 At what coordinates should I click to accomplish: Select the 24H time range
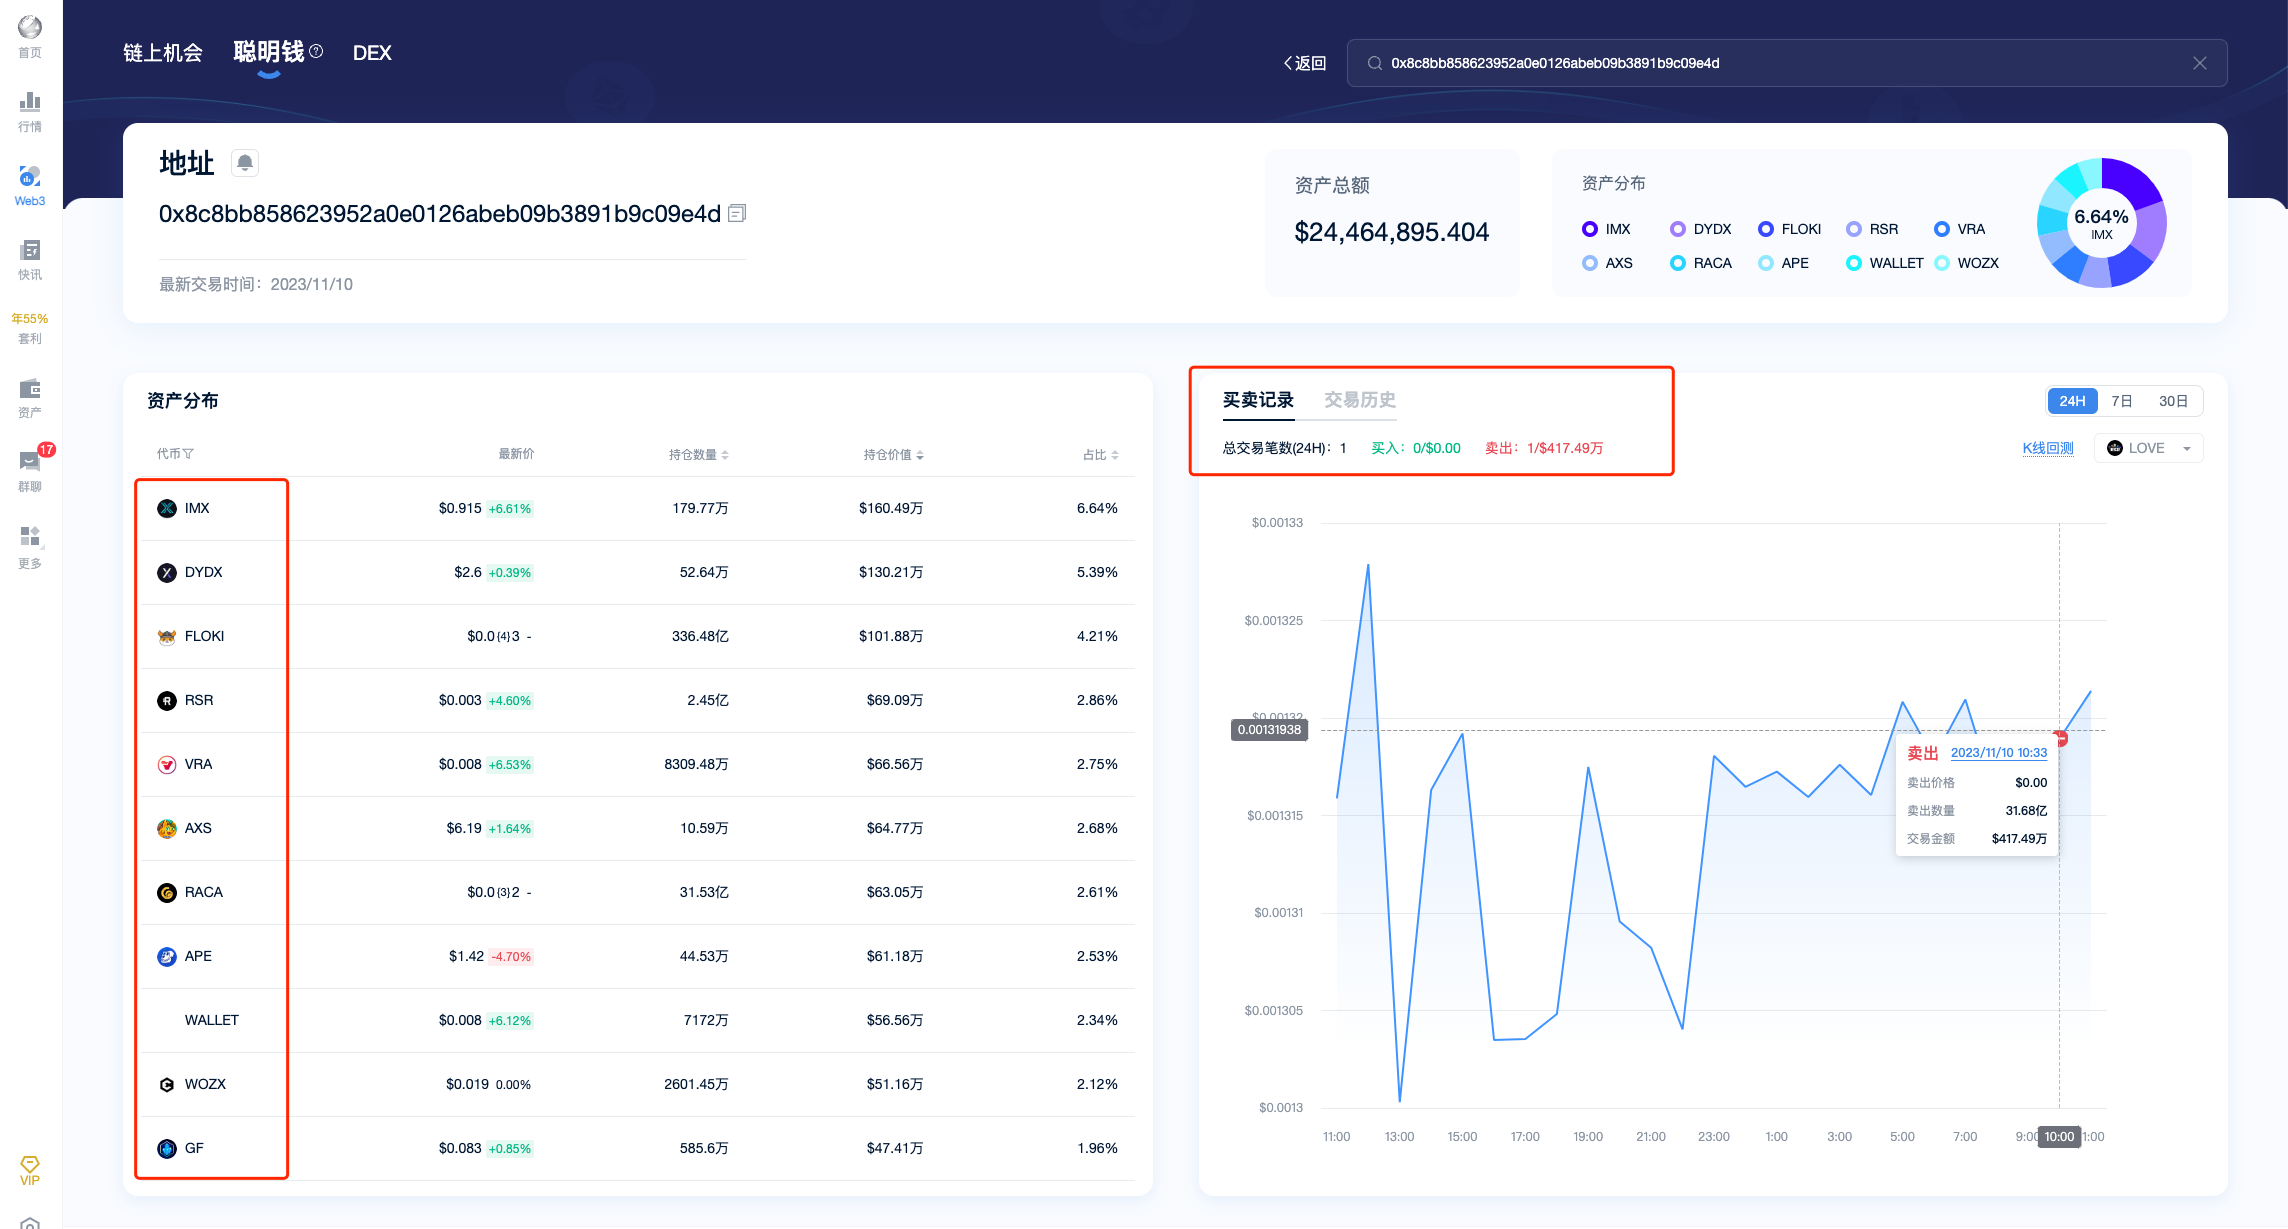(2072, 401)
